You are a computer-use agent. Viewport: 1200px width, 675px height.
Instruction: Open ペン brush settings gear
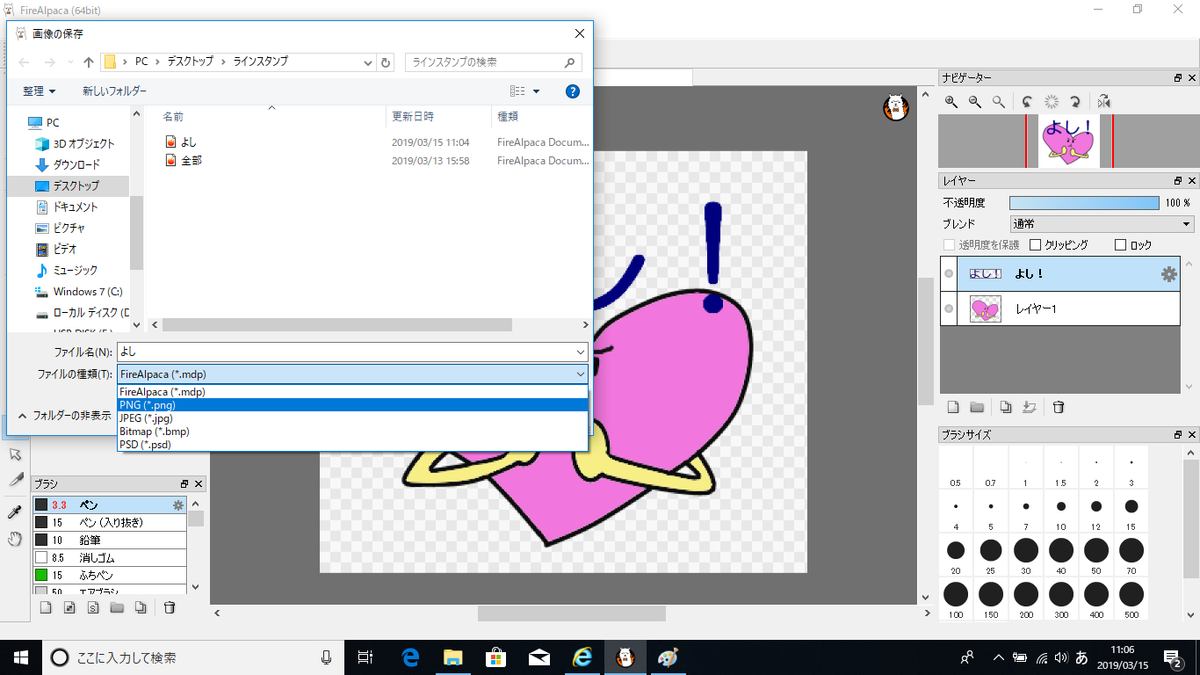(x=178, y=505)
